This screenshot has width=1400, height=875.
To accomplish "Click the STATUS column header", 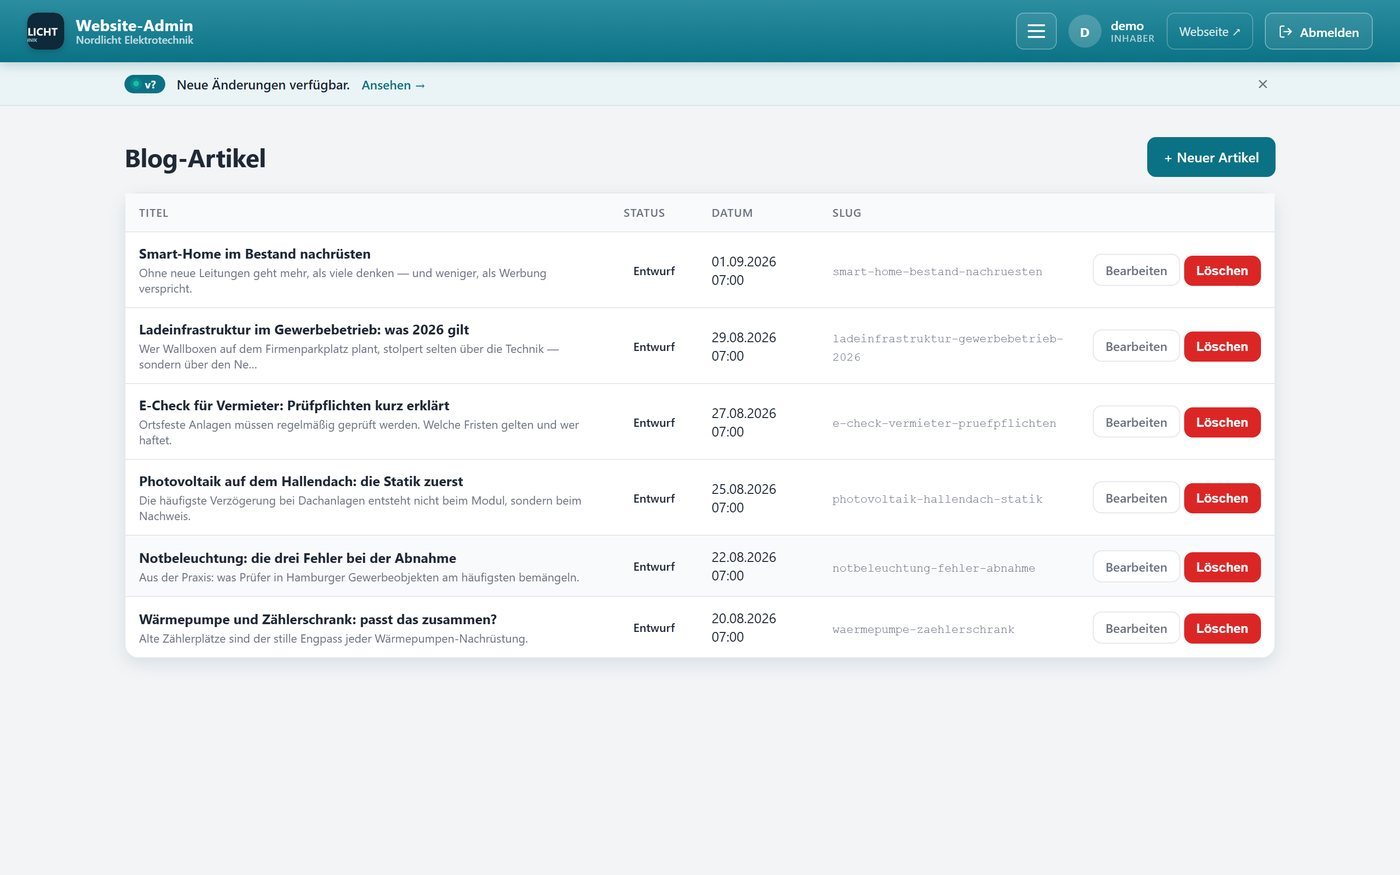I will point(644,213).
